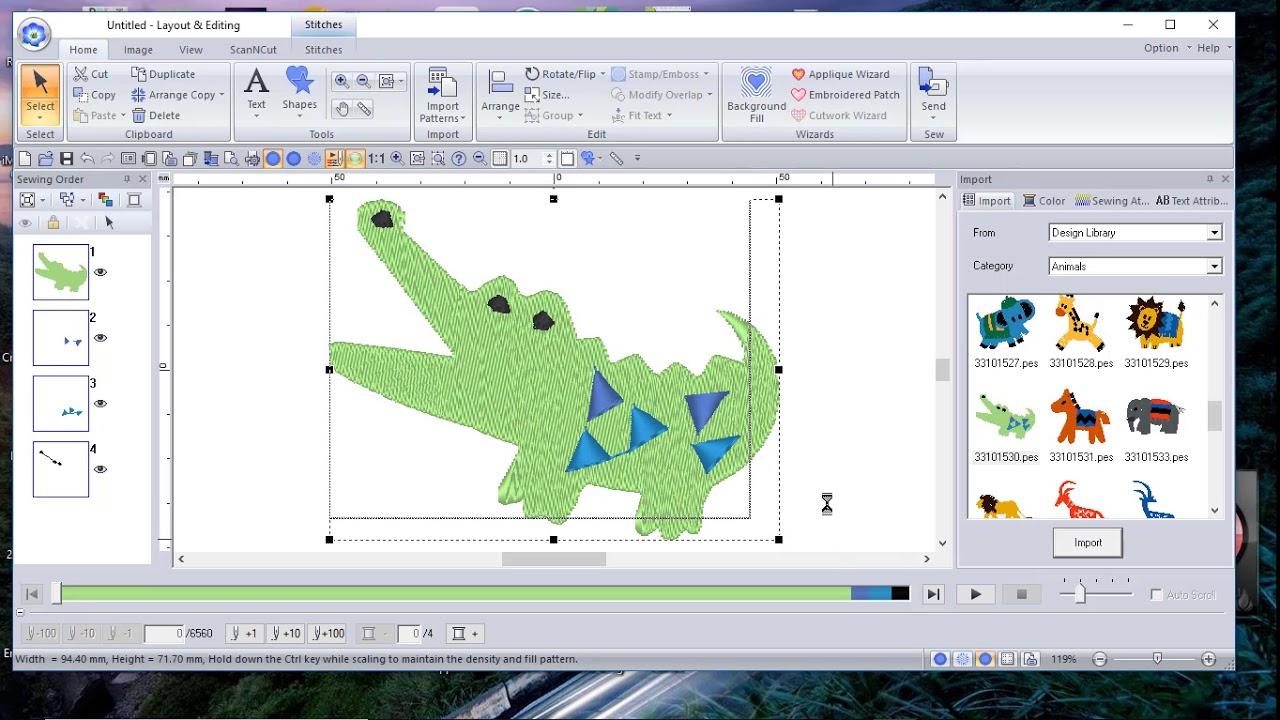The height and width of the screenshot is (720, 1280).
Task: Play the stitch simulation
Action: coord(975,595)
